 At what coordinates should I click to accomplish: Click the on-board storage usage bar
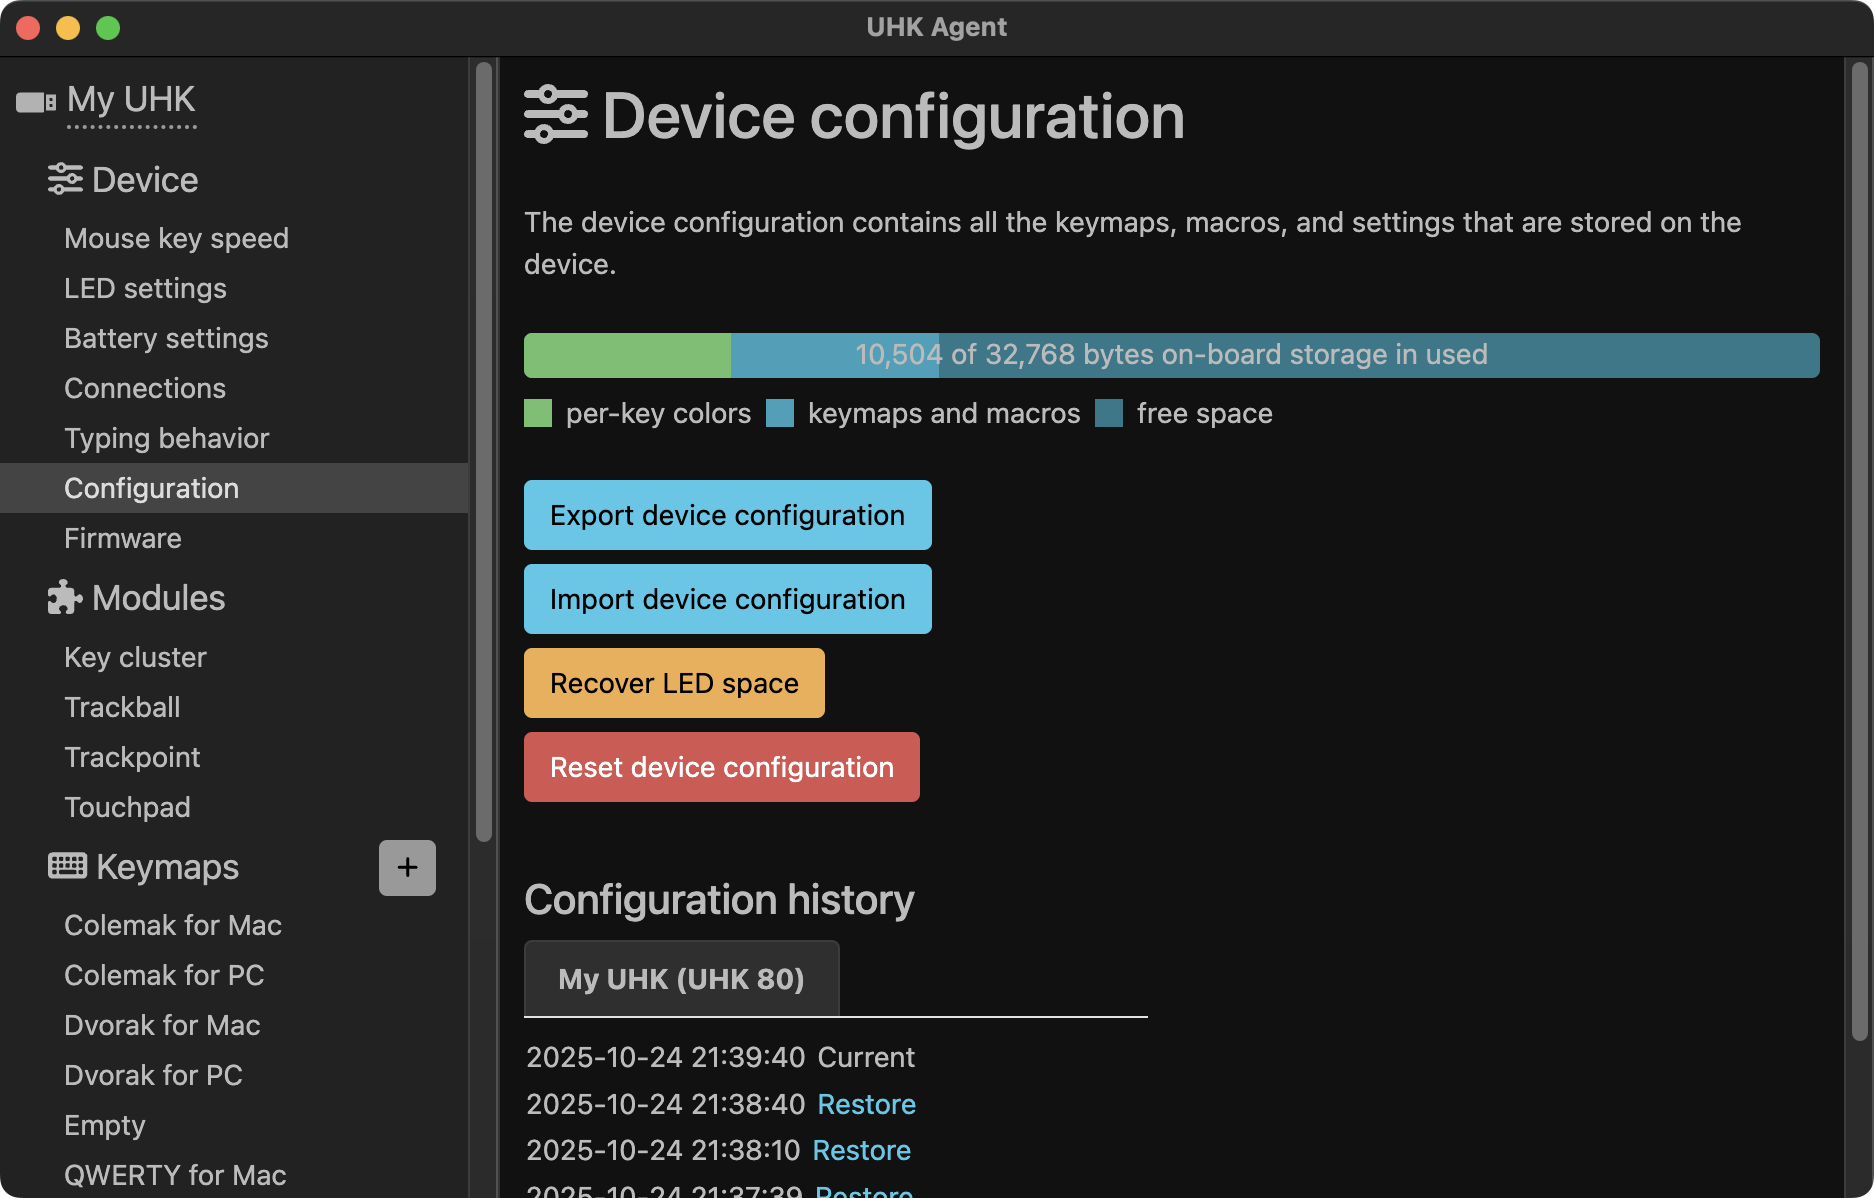click(1170, 355)
